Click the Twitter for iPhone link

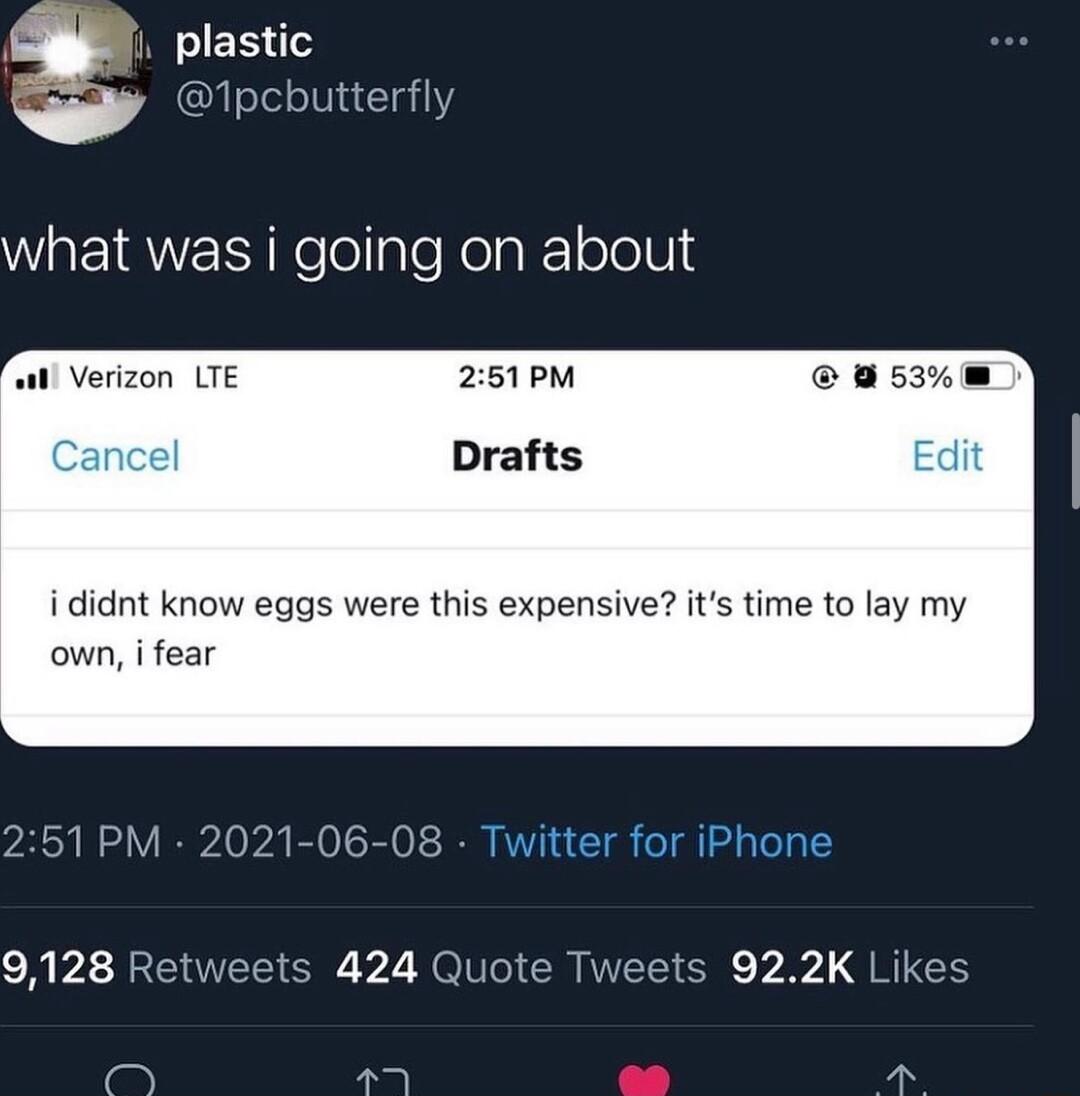[656, 841]
